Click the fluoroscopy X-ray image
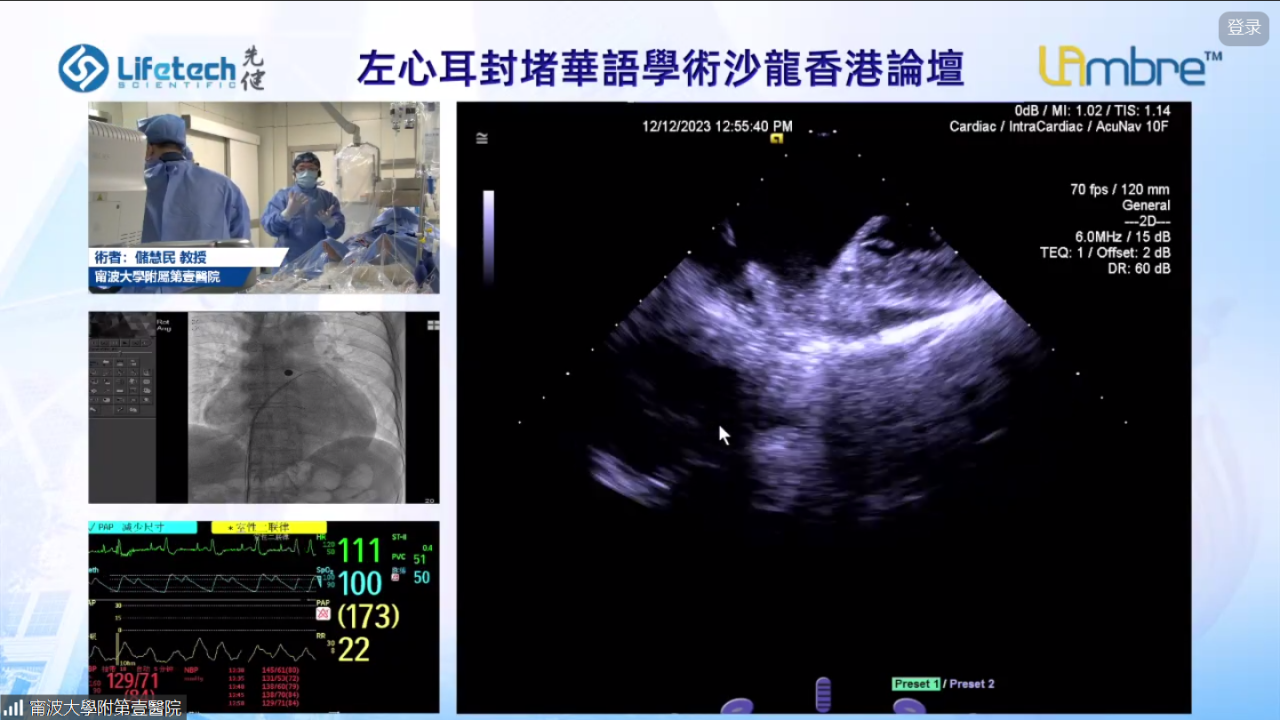Screen dimensions: 1280x720 click(x=297, y=407)
